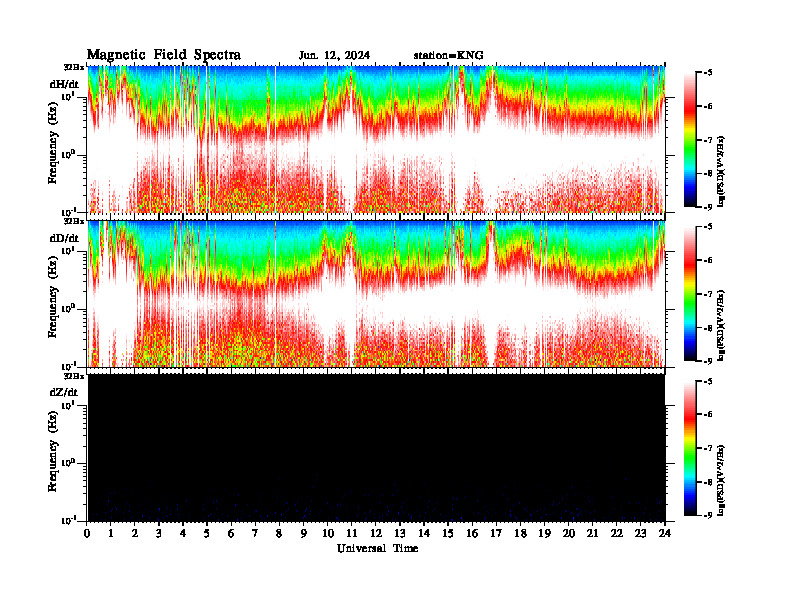
Task: Click the -9 tick on the dH/dt color bar
Action: pos(708,207)
